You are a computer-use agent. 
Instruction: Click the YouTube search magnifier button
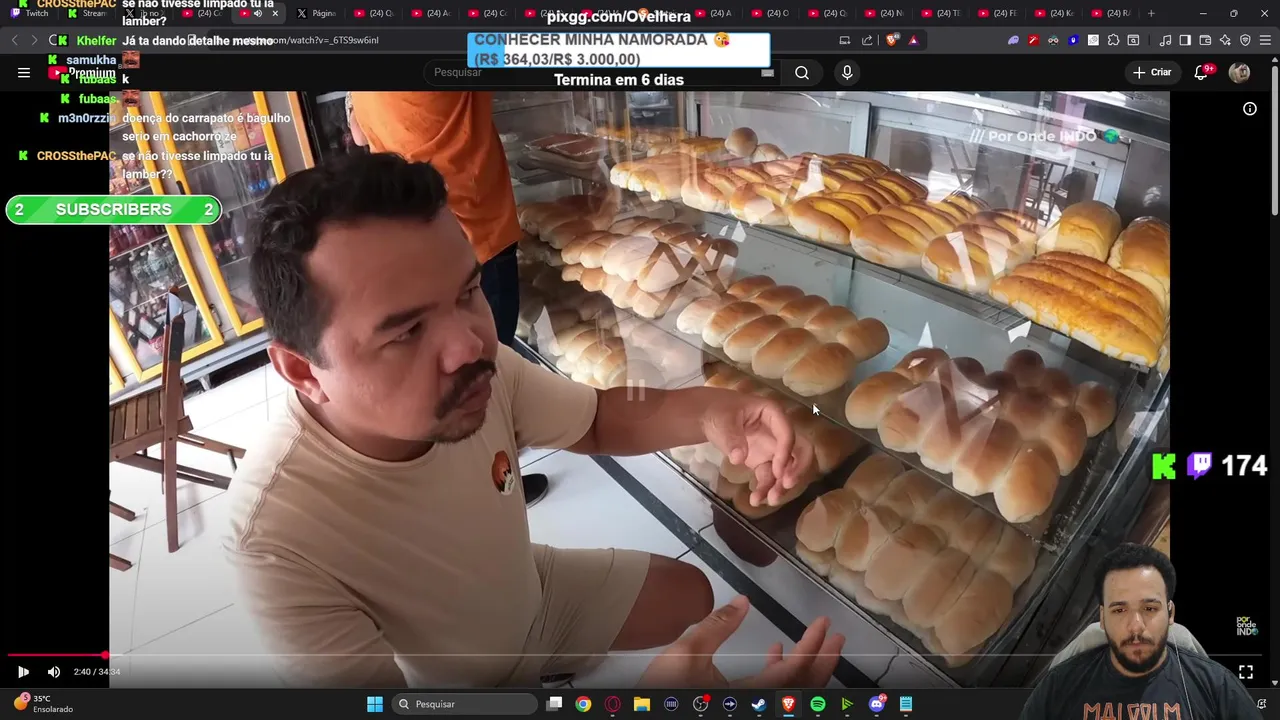pos(802,72)
